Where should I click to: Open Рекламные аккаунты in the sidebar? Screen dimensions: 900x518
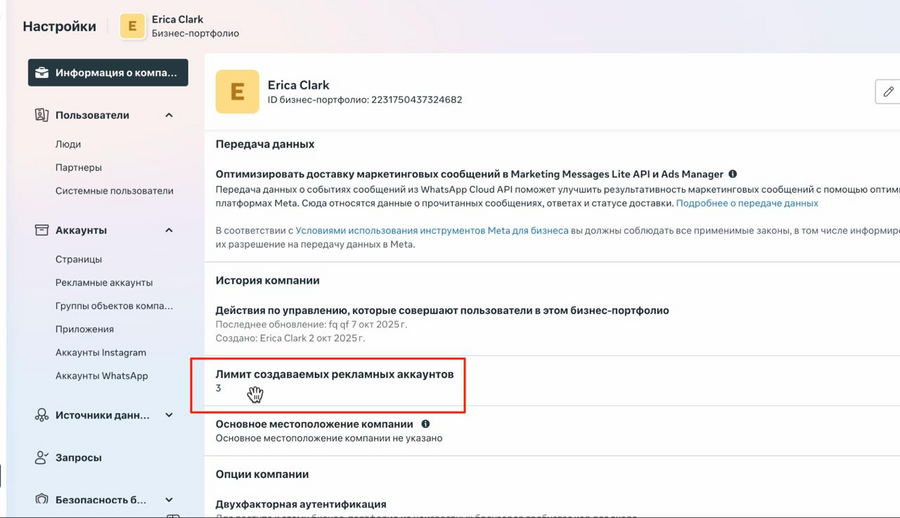[104, 283]
